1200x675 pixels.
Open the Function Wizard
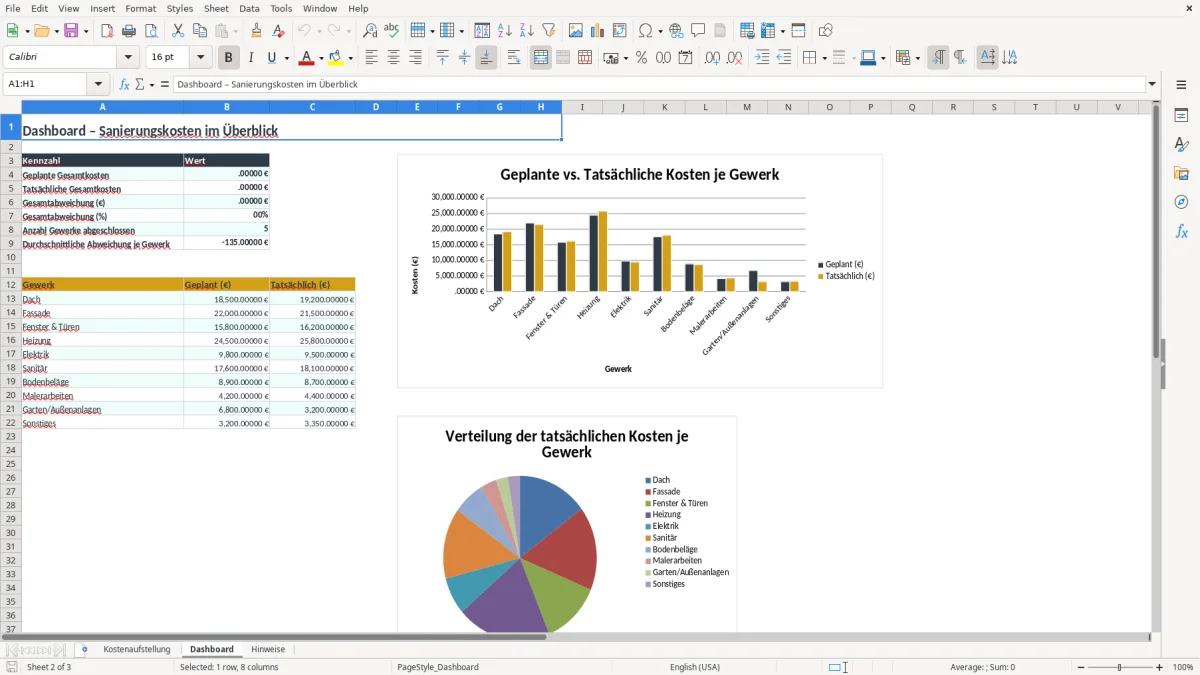click(125, 84)
